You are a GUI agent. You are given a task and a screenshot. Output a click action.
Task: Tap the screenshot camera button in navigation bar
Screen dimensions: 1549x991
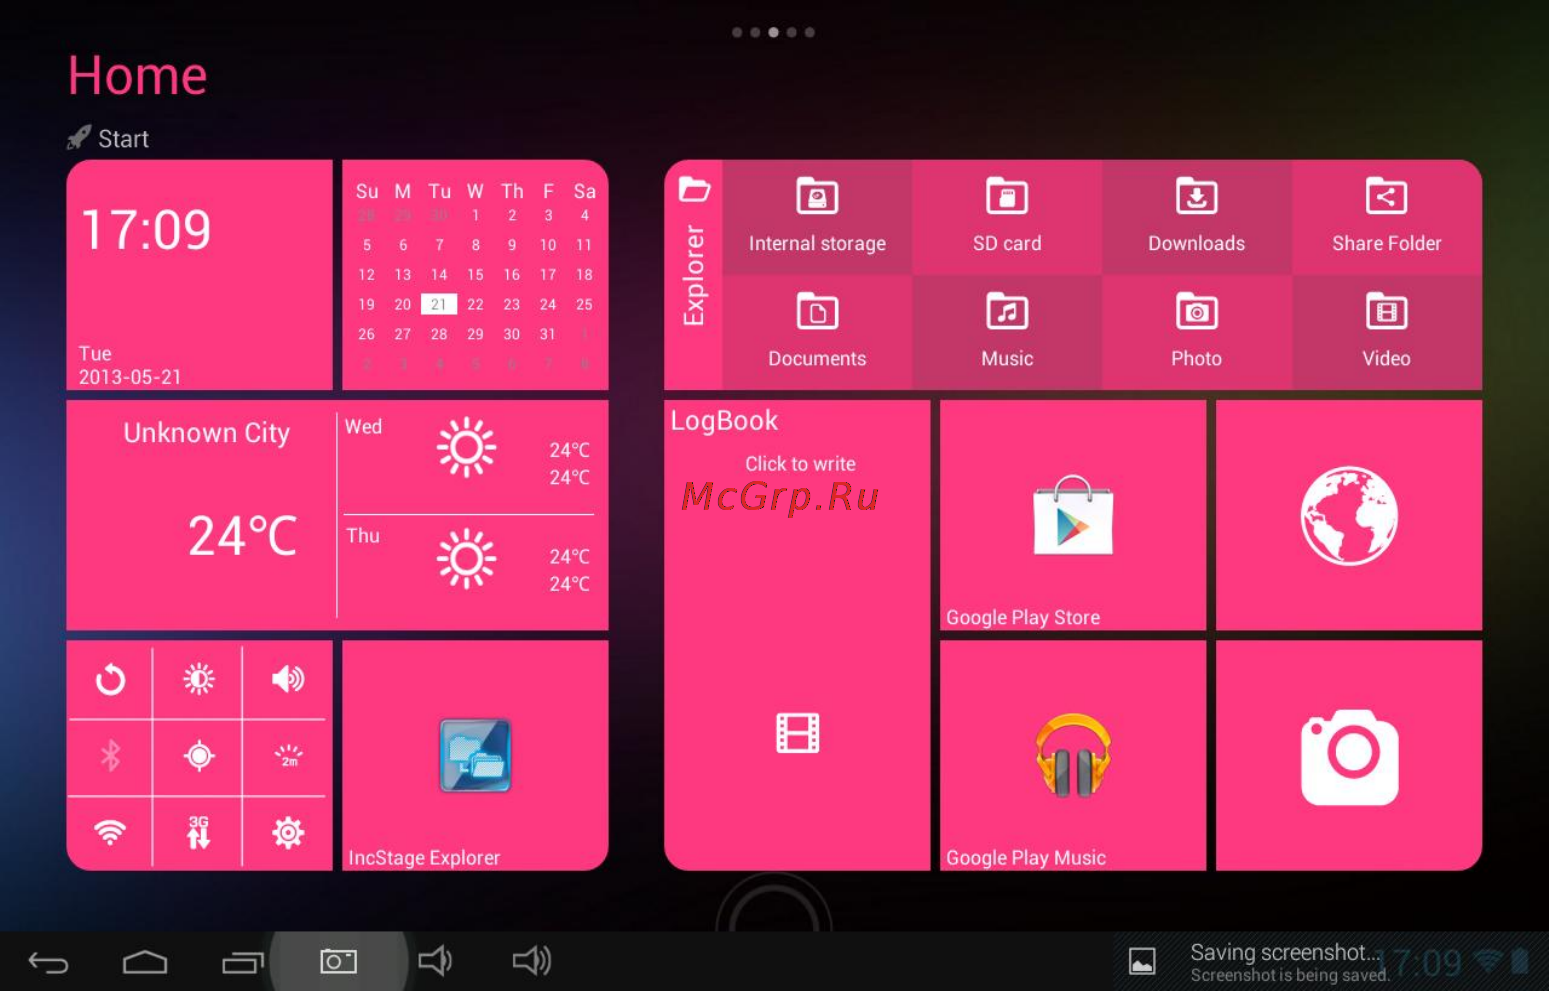(338, 962)
